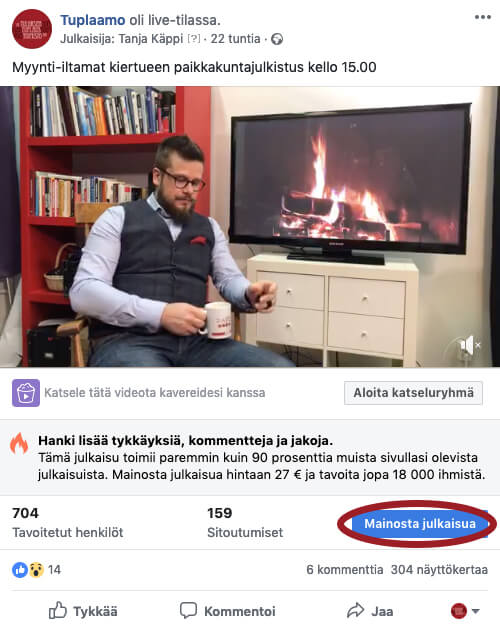Expand the page identity selector dropdown arrow
This screenshot has width=500, height=631.
coord(475,611)
